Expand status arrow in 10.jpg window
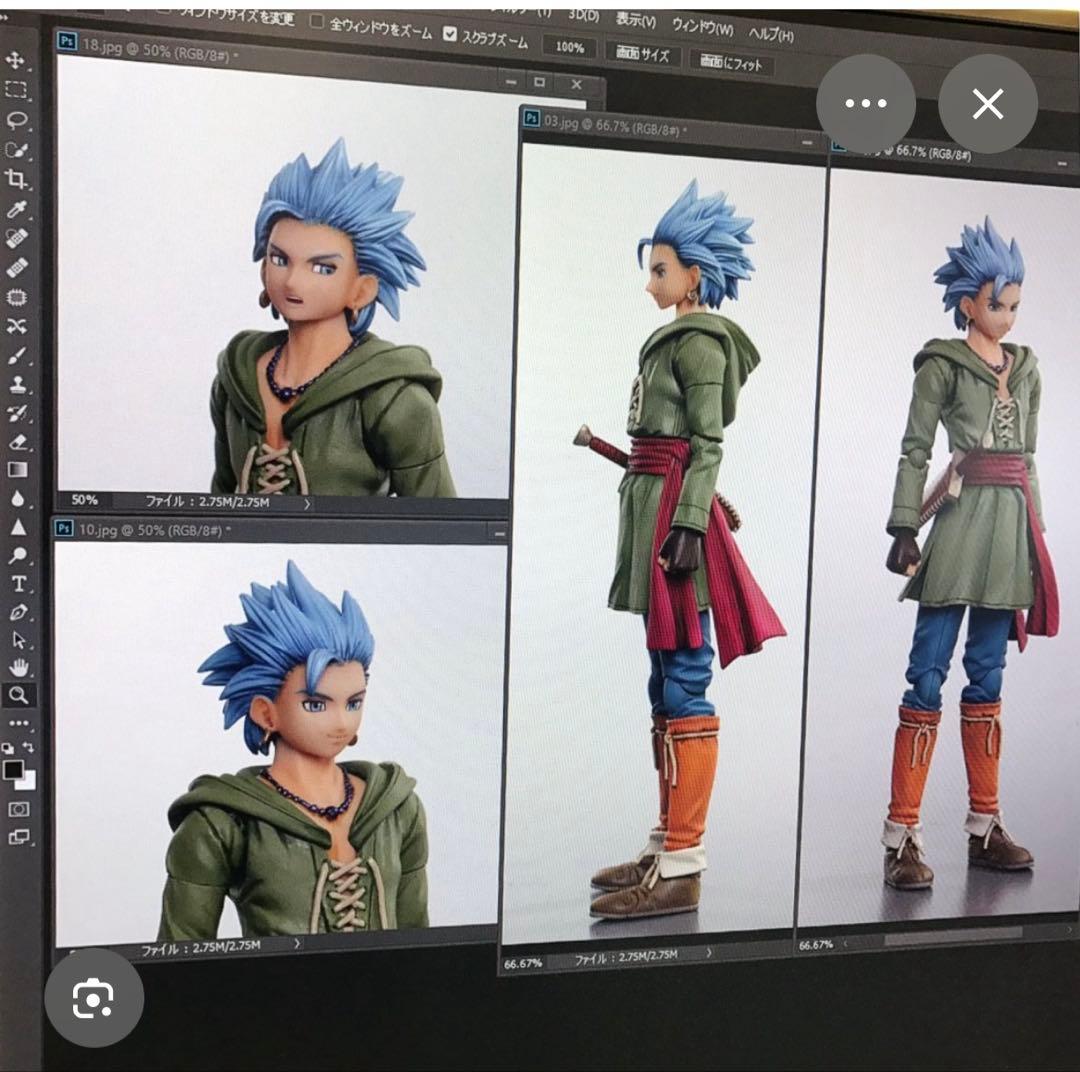 [297, 943]
